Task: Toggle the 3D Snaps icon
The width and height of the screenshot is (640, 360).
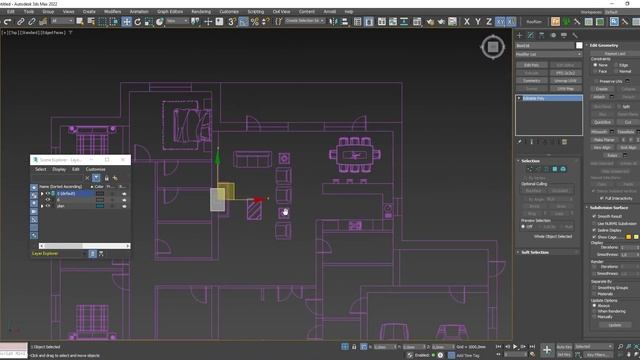Action: [x=232, y=22]
